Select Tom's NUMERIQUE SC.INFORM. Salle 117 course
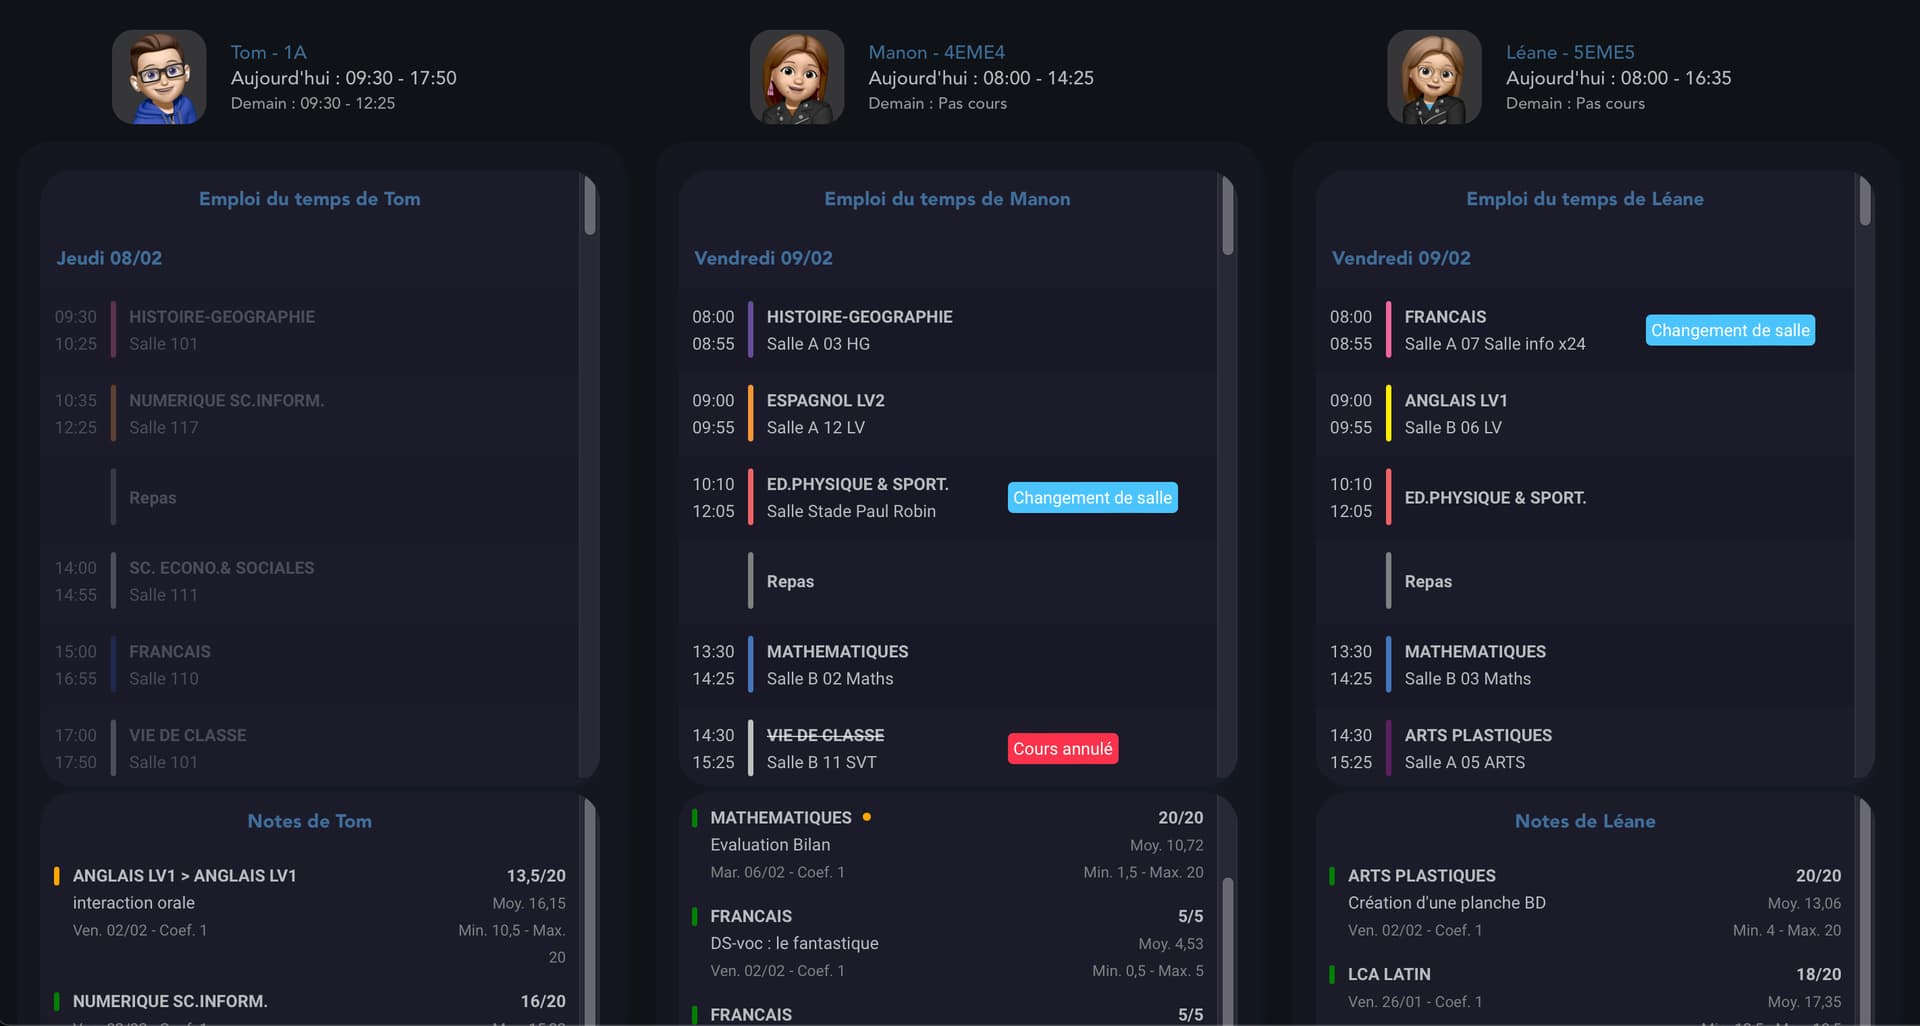 (309, 414)
